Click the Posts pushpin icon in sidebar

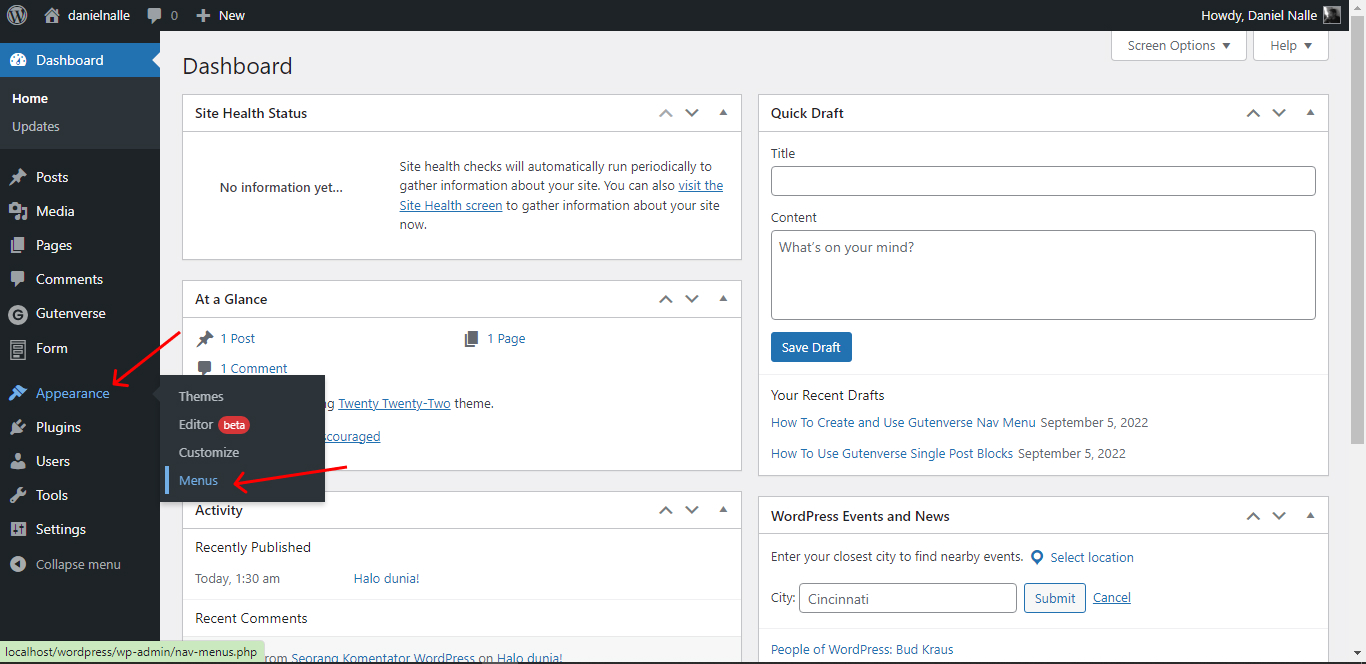tap(18, 177)
